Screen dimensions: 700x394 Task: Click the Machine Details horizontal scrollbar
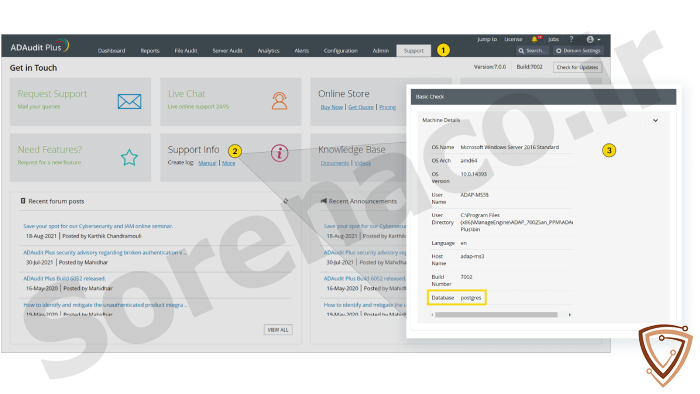coord(496,315)
